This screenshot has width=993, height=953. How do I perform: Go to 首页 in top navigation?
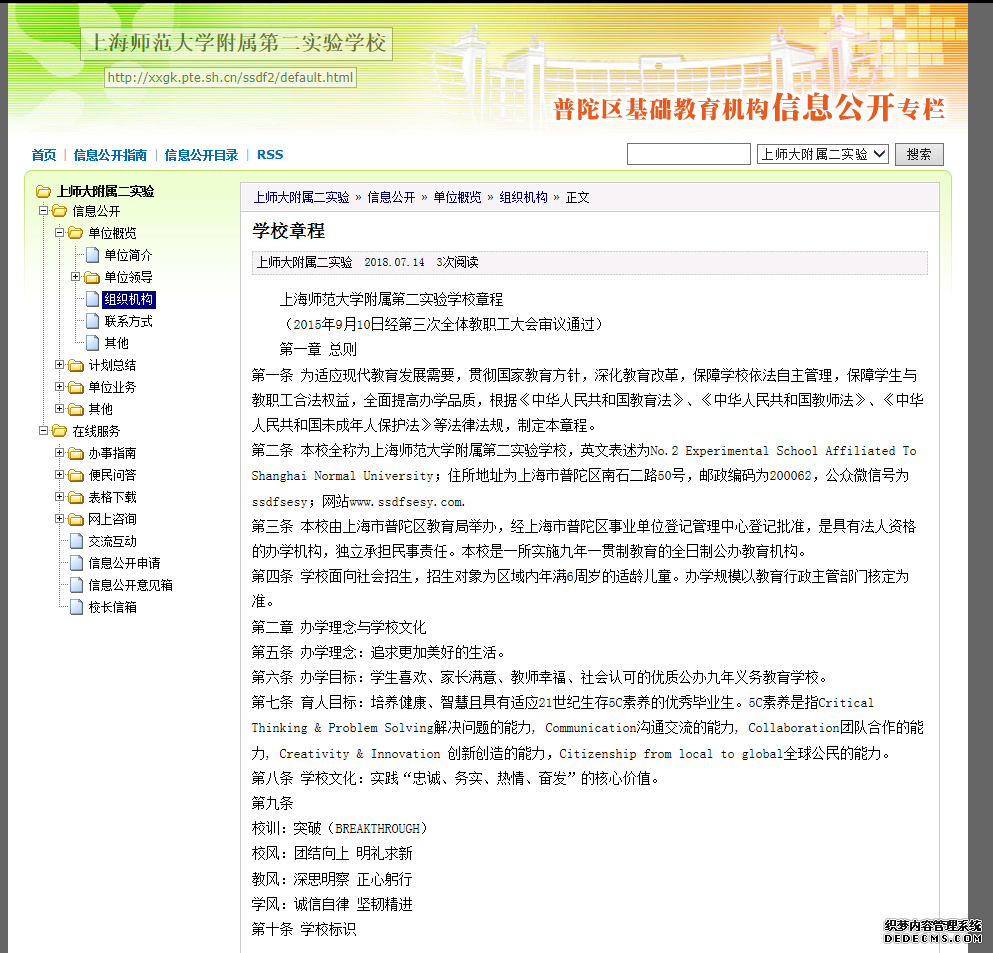coord(44,155)
